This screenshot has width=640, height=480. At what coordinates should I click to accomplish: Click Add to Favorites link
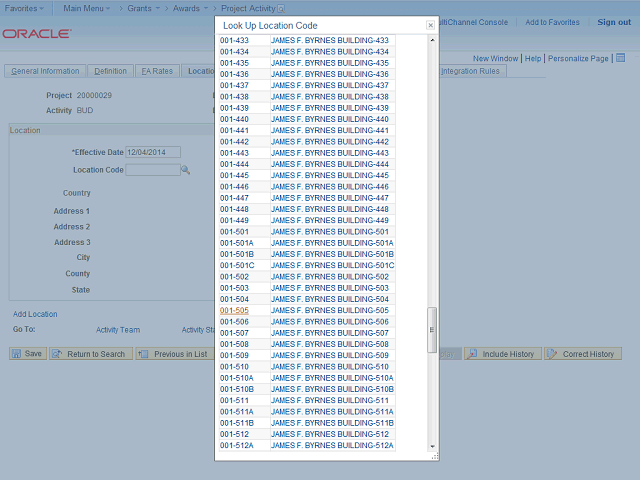(x=552, y=22)
